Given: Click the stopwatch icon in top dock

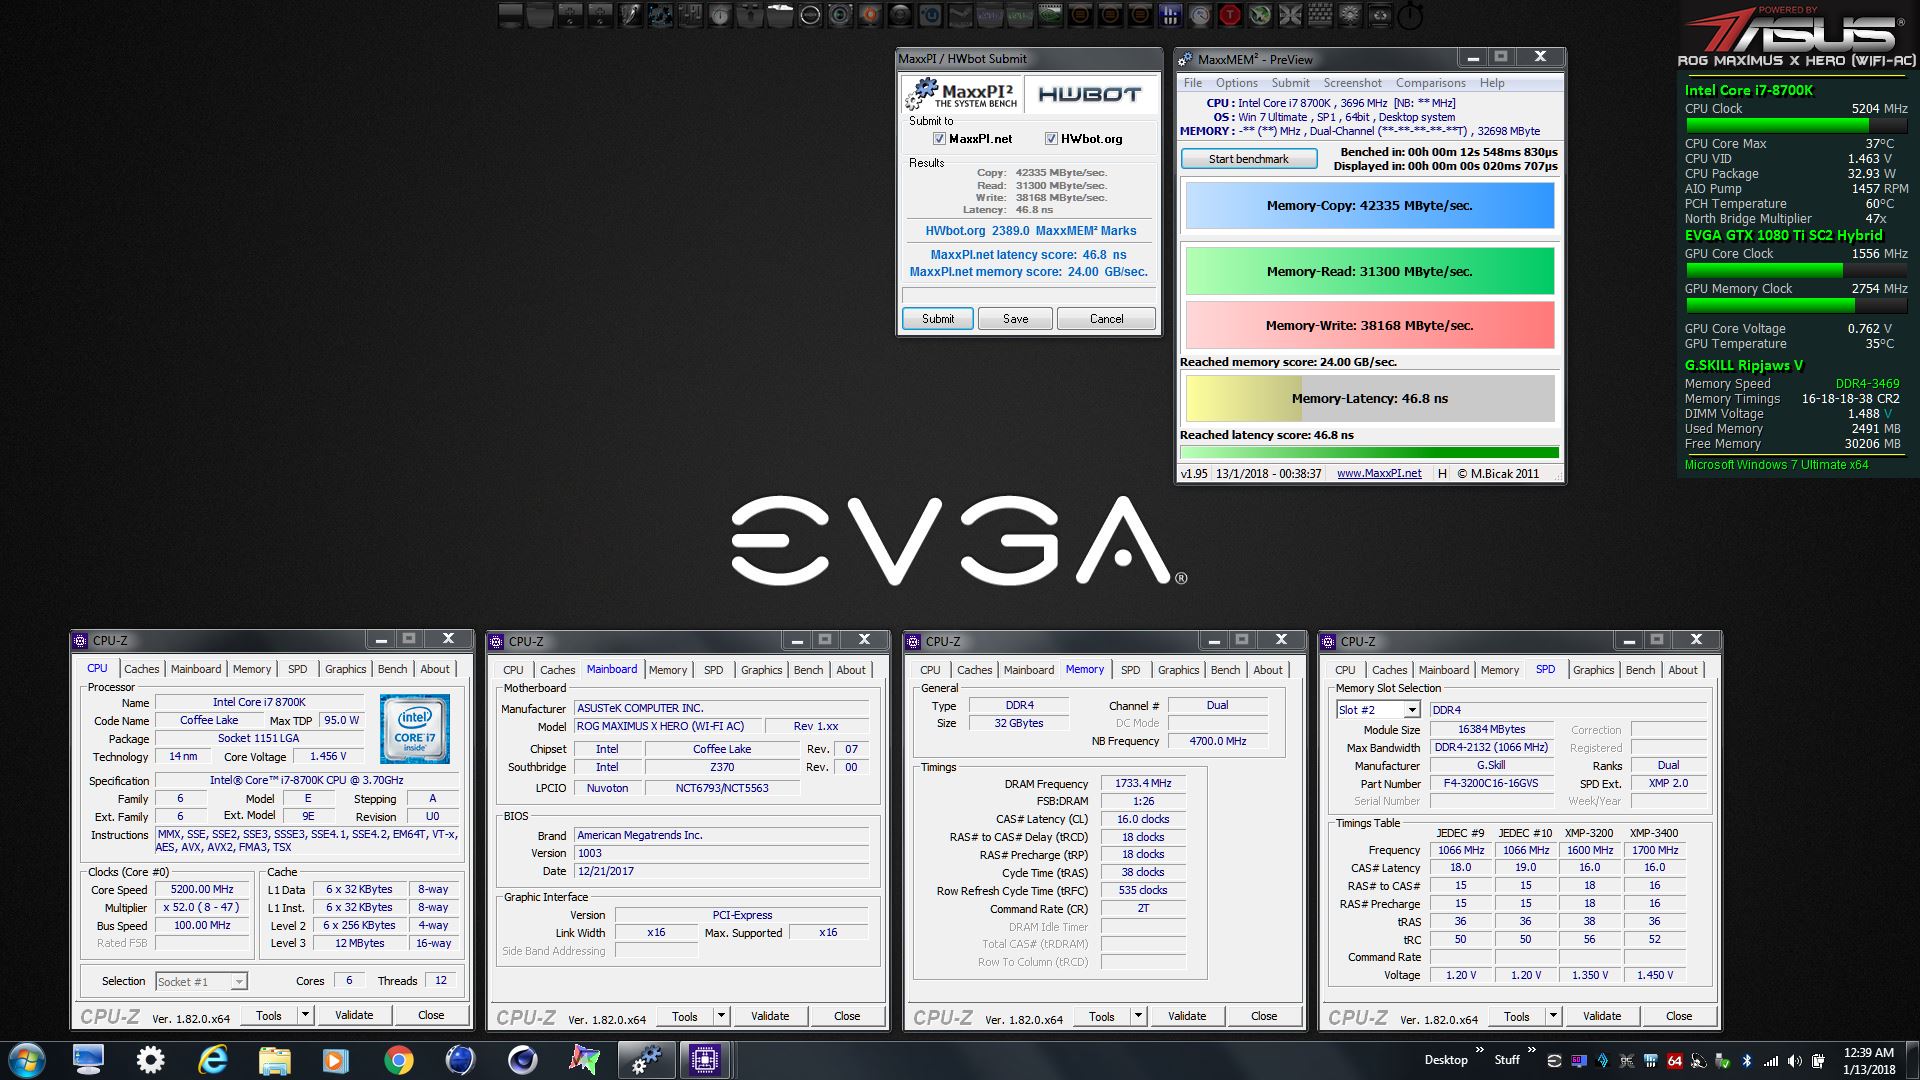Looking at the screenshot, I should click(1410, 15).
